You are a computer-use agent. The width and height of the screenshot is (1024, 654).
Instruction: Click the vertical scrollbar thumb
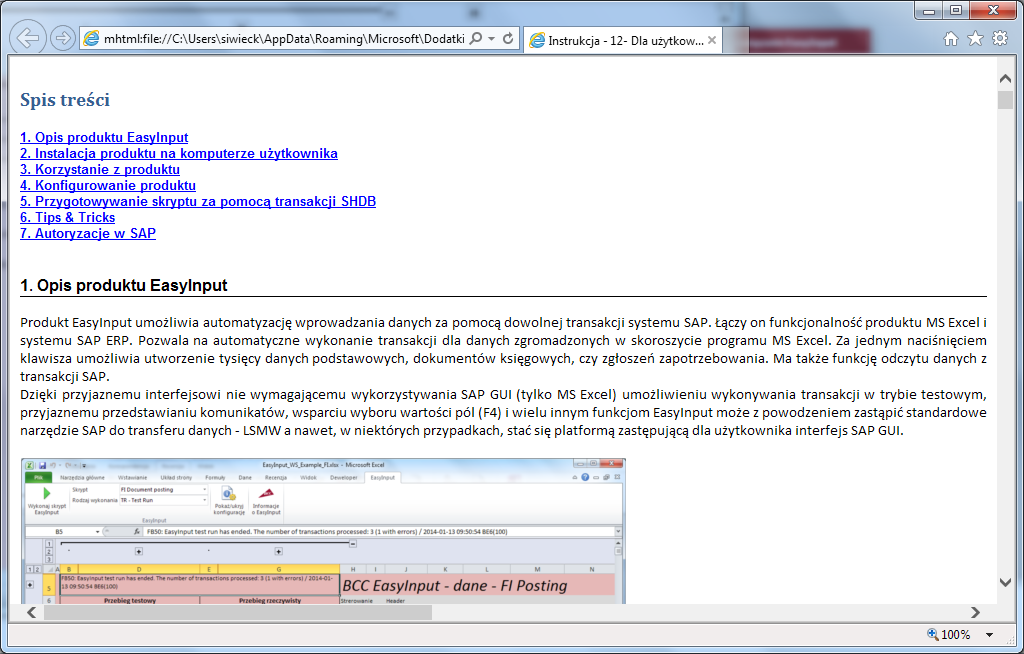pyautogui.click(x=1005, y=100)
